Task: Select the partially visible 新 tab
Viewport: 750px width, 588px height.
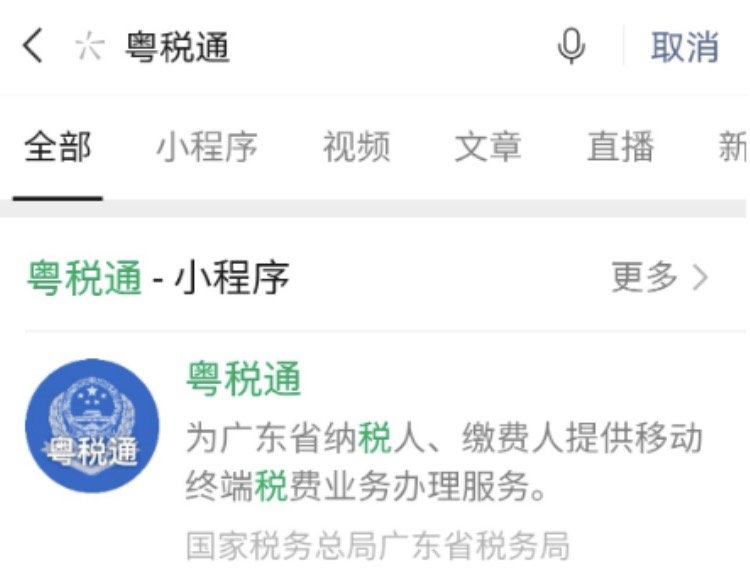Action: coord(732,147)
